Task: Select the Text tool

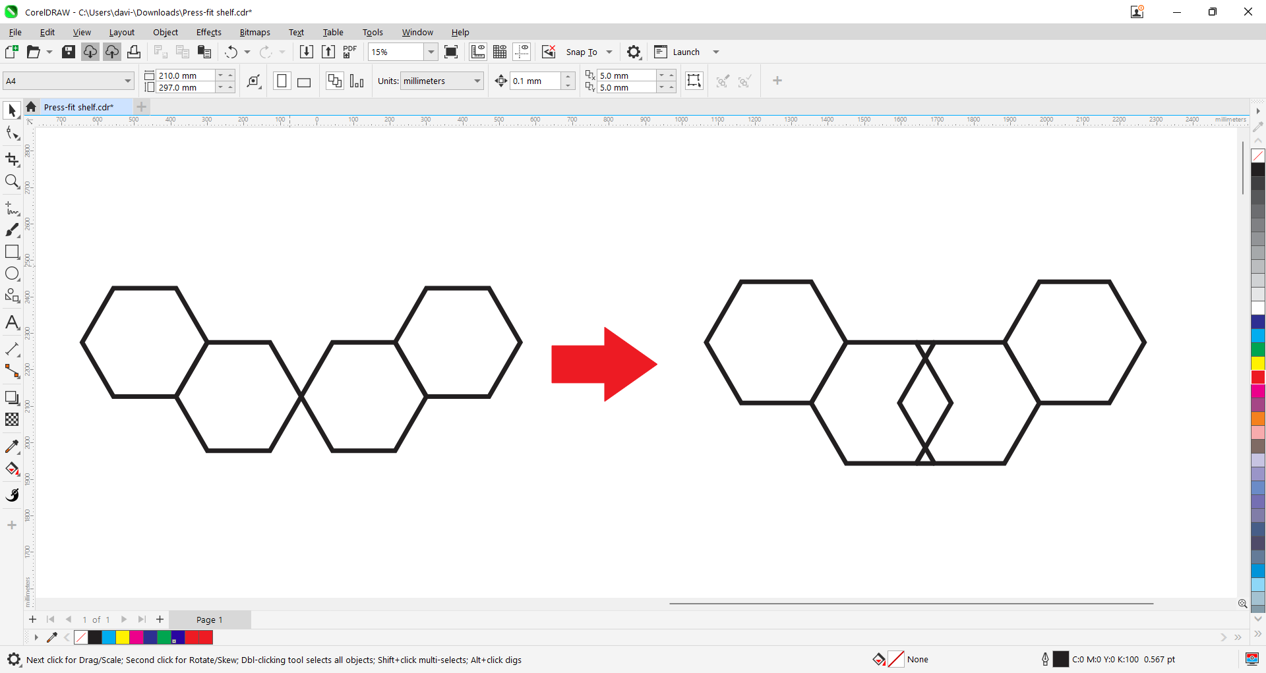Action: pyautogui.click(x=12, y=322)
